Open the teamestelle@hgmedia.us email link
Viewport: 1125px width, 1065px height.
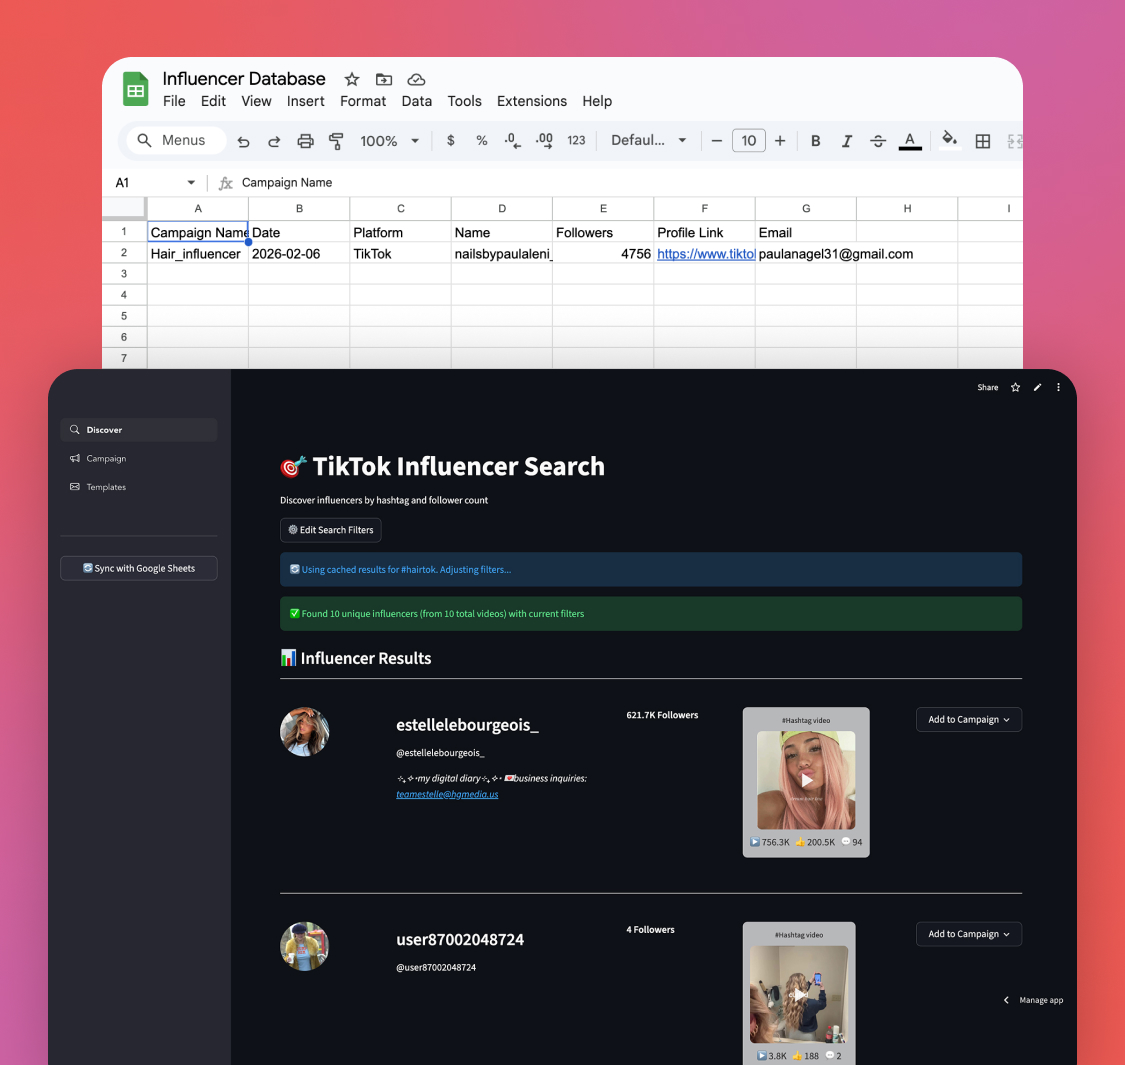click(x=447, y=795)
